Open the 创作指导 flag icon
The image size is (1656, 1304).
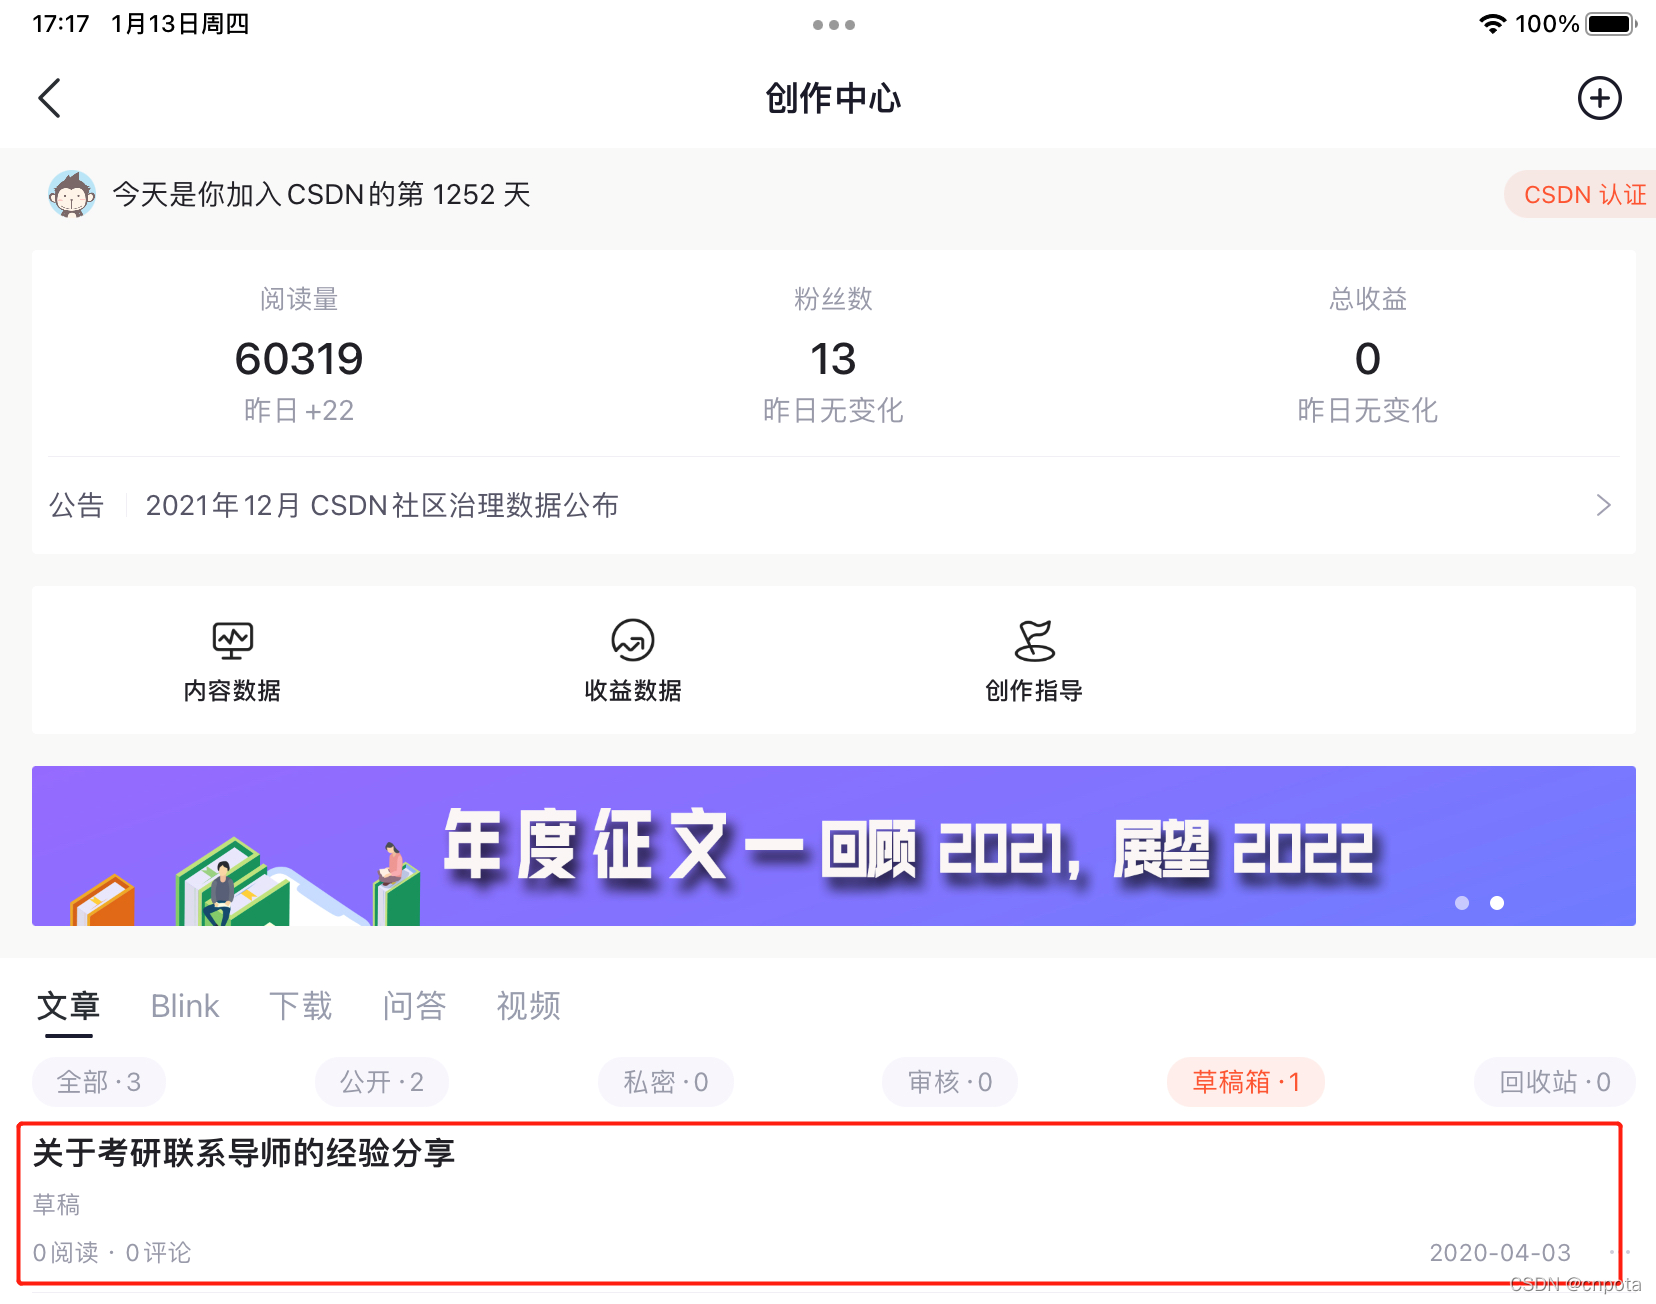tap(1034, 641)
